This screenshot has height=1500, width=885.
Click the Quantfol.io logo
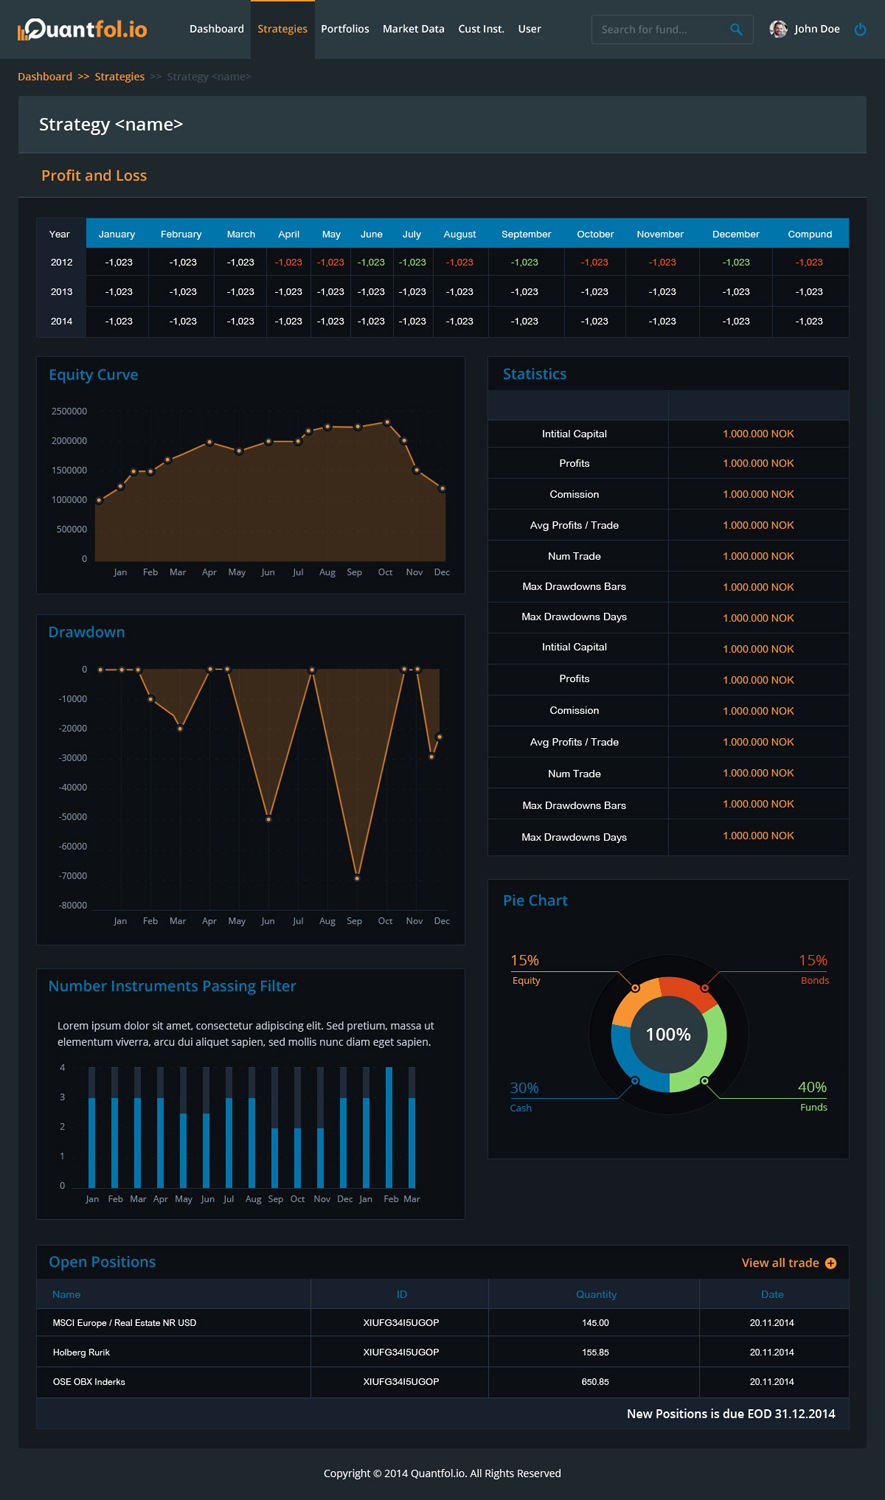(82, 29)
